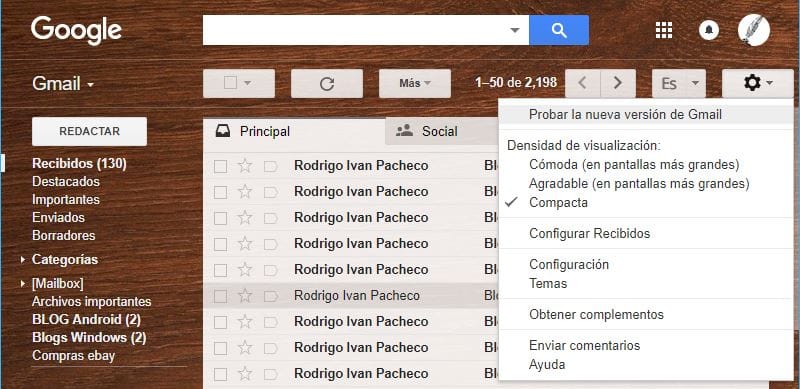Open the selection options arrow beside checkbox

tap(247, 83)
